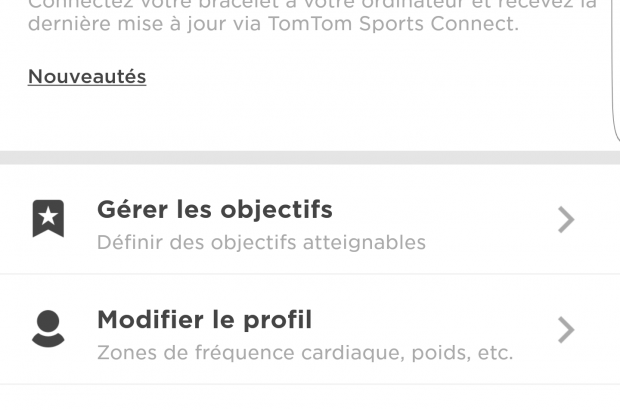This screenshot has width=620, height=410.
Task: Select the Modifier le profil title
Action: [204, 320]
